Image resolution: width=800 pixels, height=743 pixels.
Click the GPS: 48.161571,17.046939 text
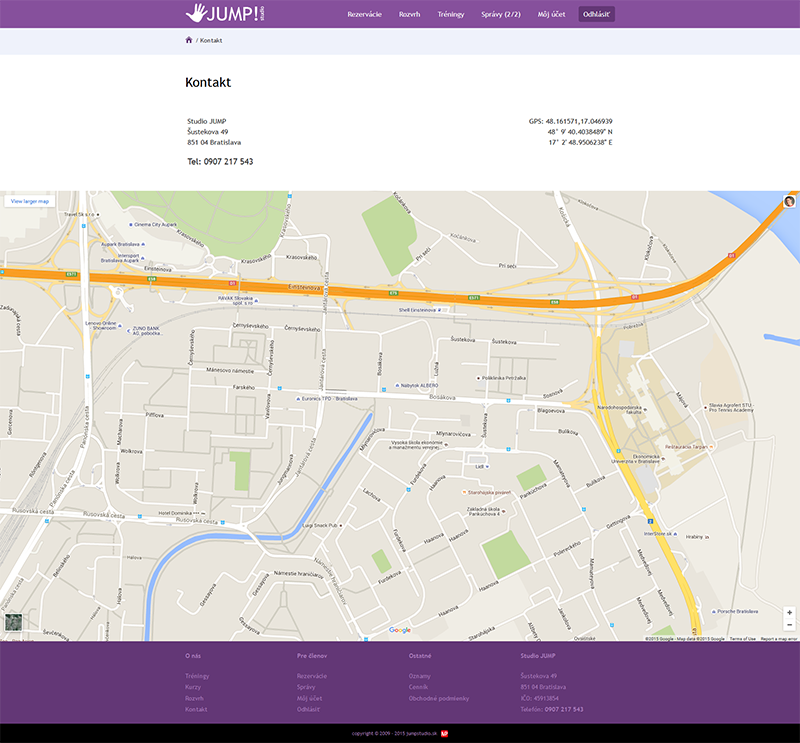[x=570, y=121]
